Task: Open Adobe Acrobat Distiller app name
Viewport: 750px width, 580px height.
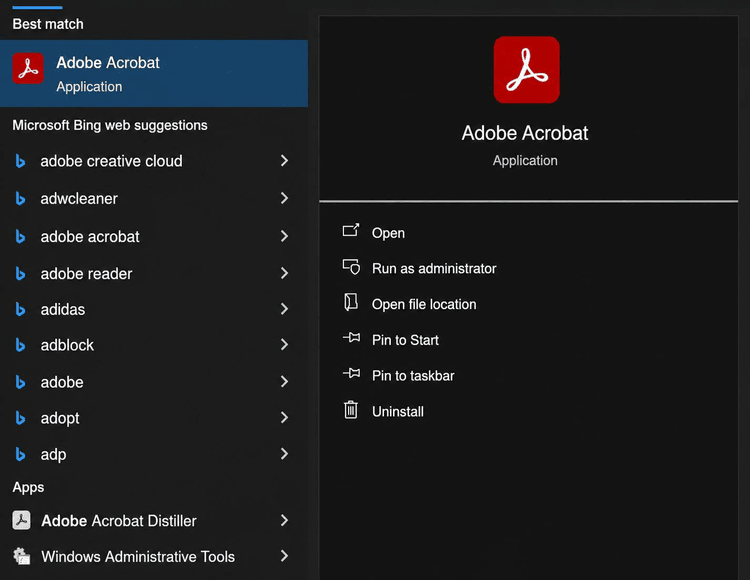Action: click(x=119, y=521)
